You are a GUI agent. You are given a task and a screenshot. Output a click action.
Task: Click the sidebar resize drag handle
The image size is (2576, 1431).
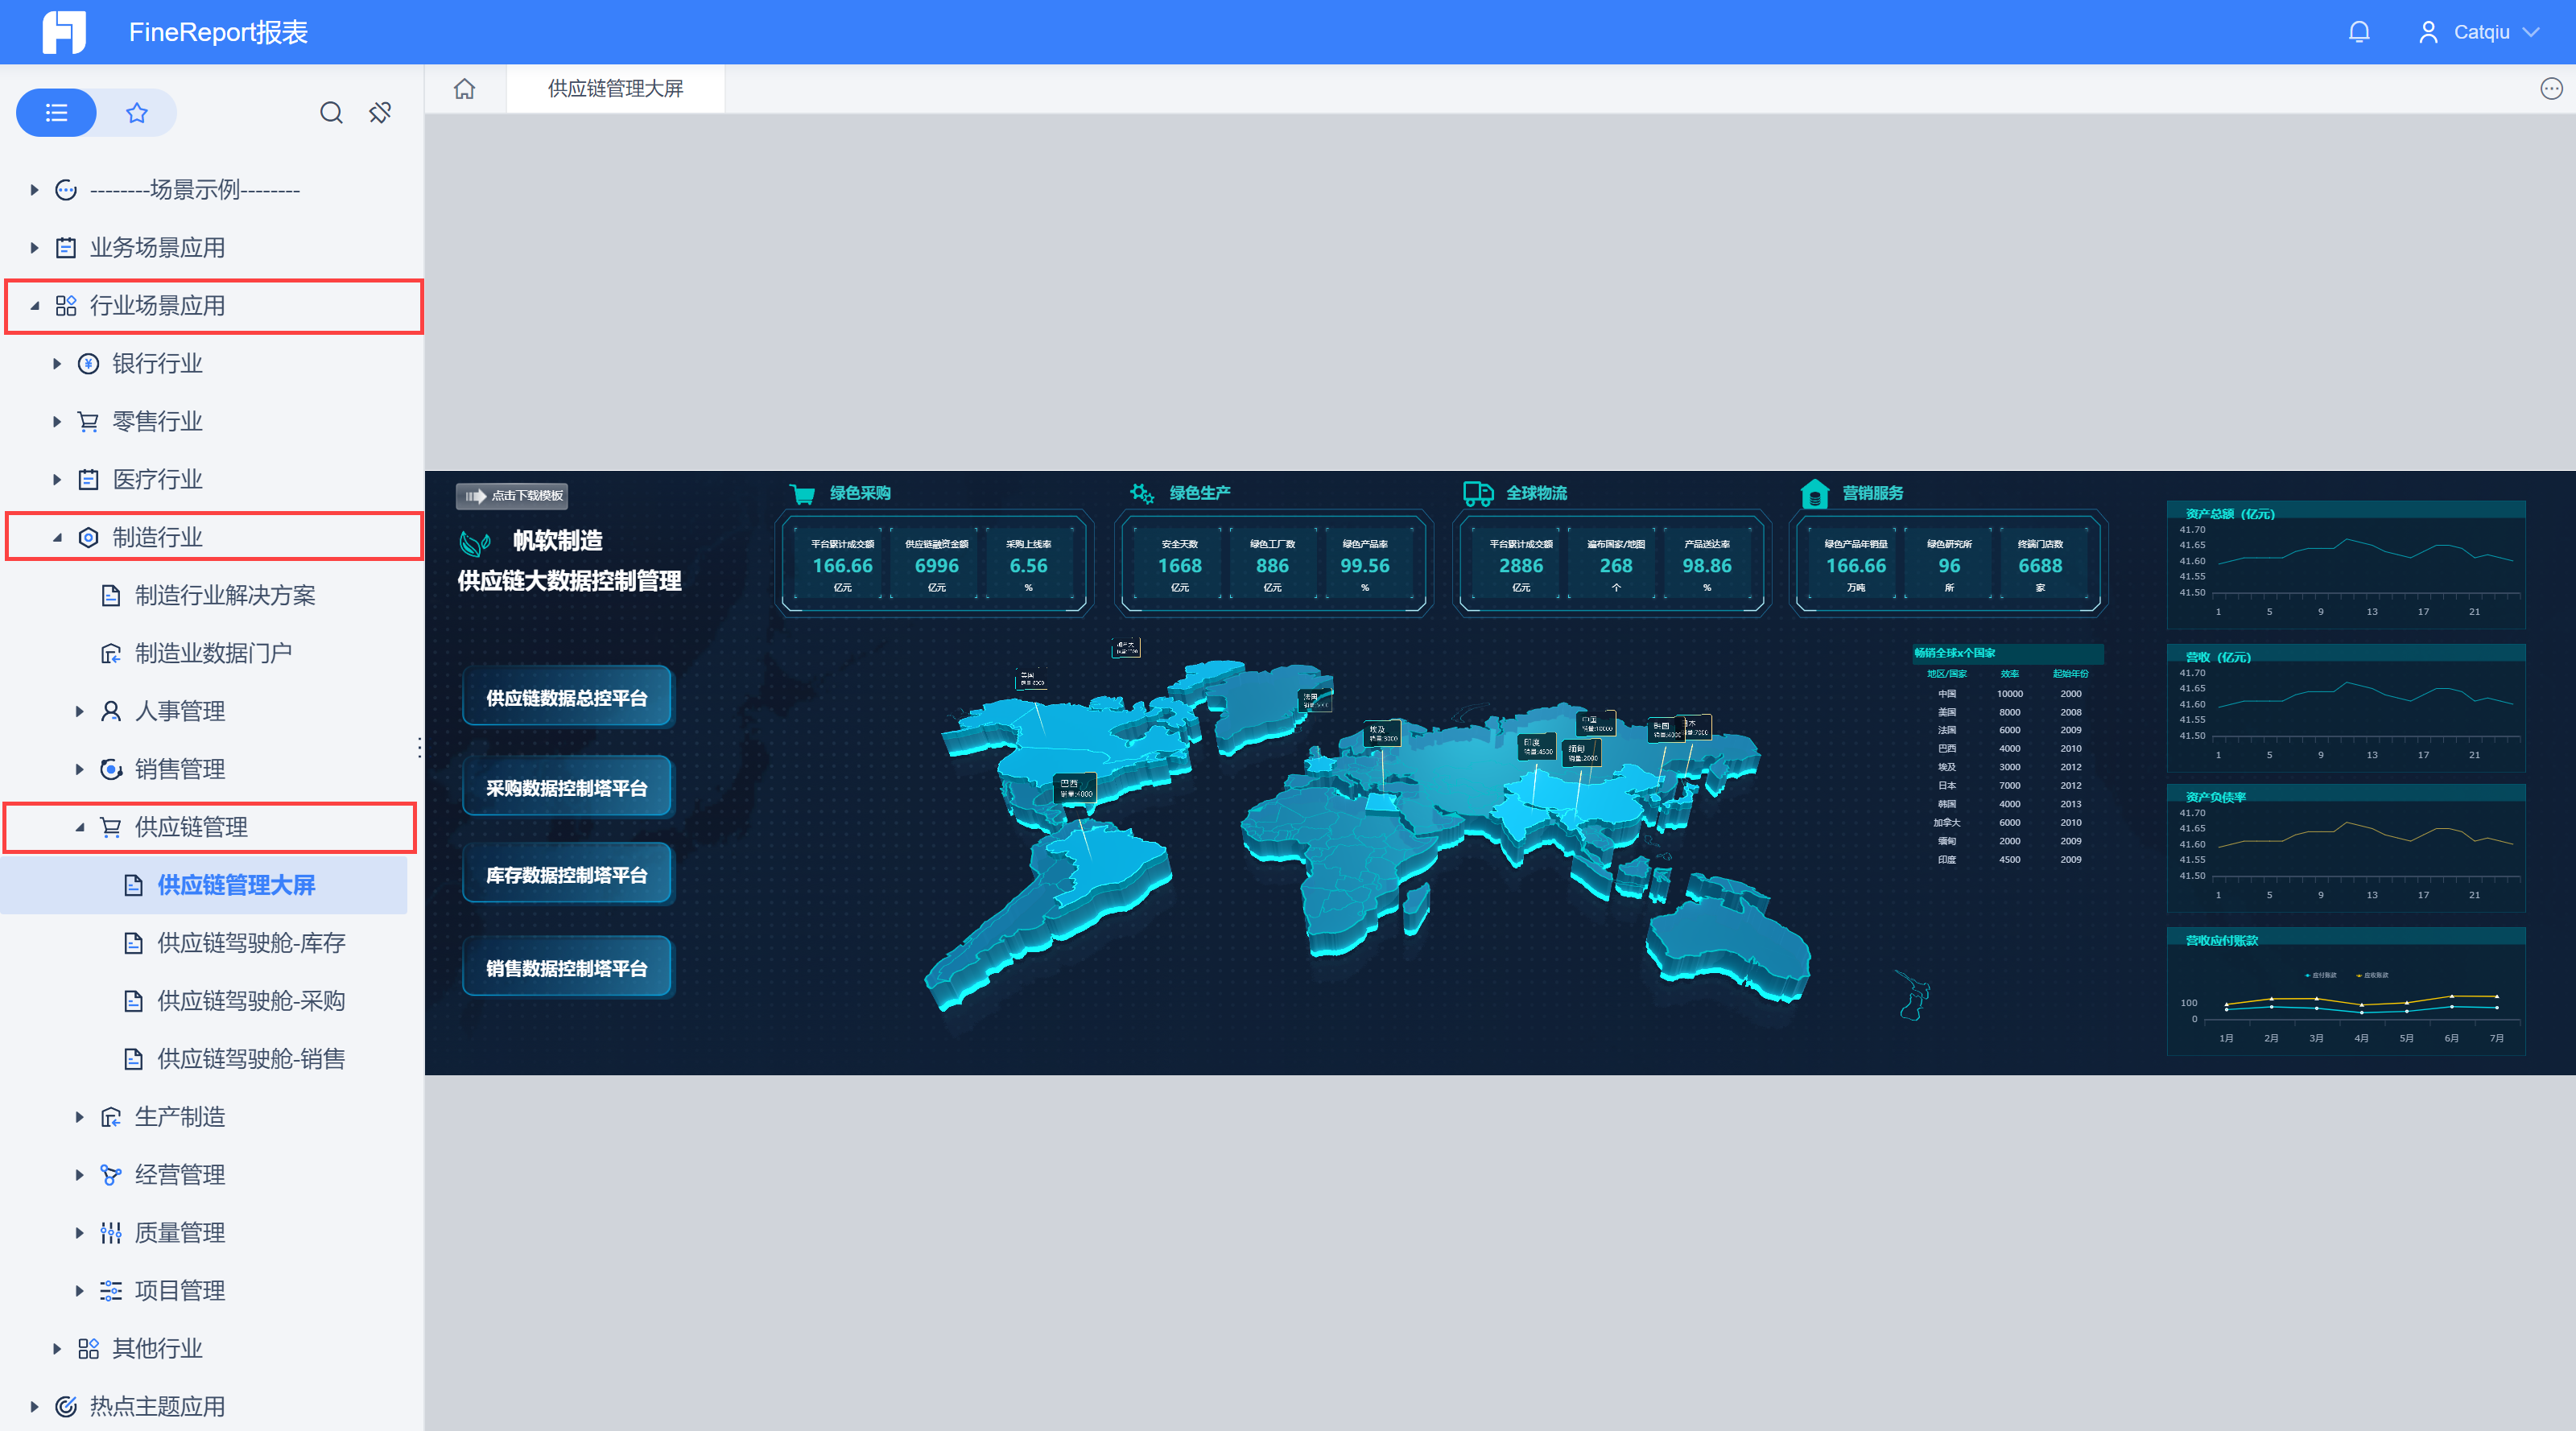coord(419,748)
